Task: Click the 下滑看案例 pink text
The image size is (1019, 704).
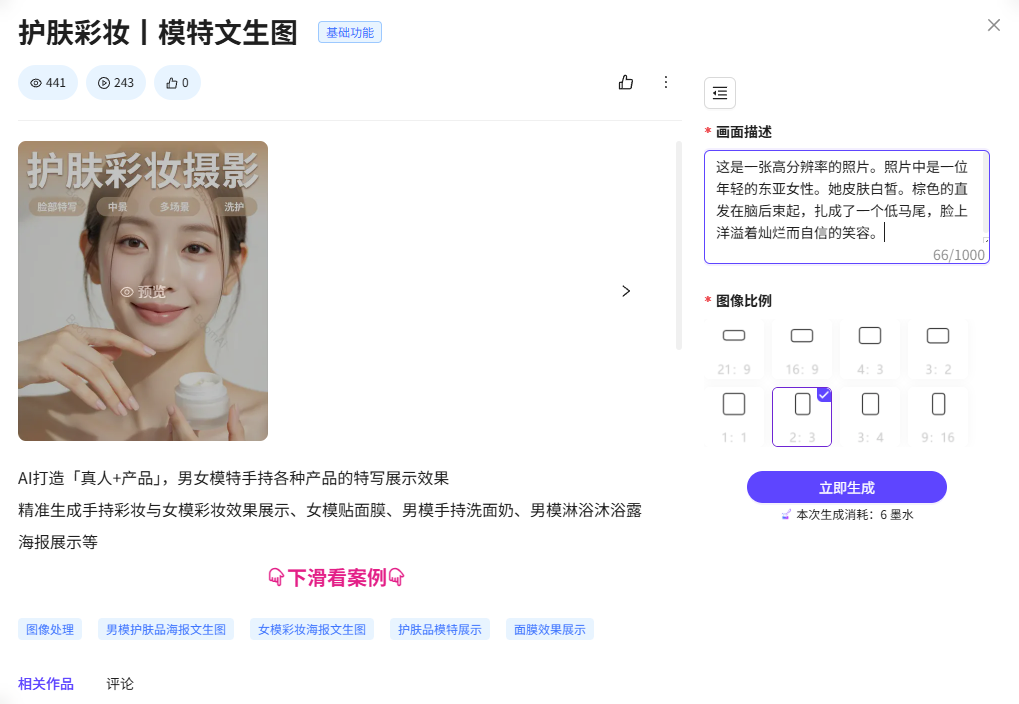Action: click(337, 577)
